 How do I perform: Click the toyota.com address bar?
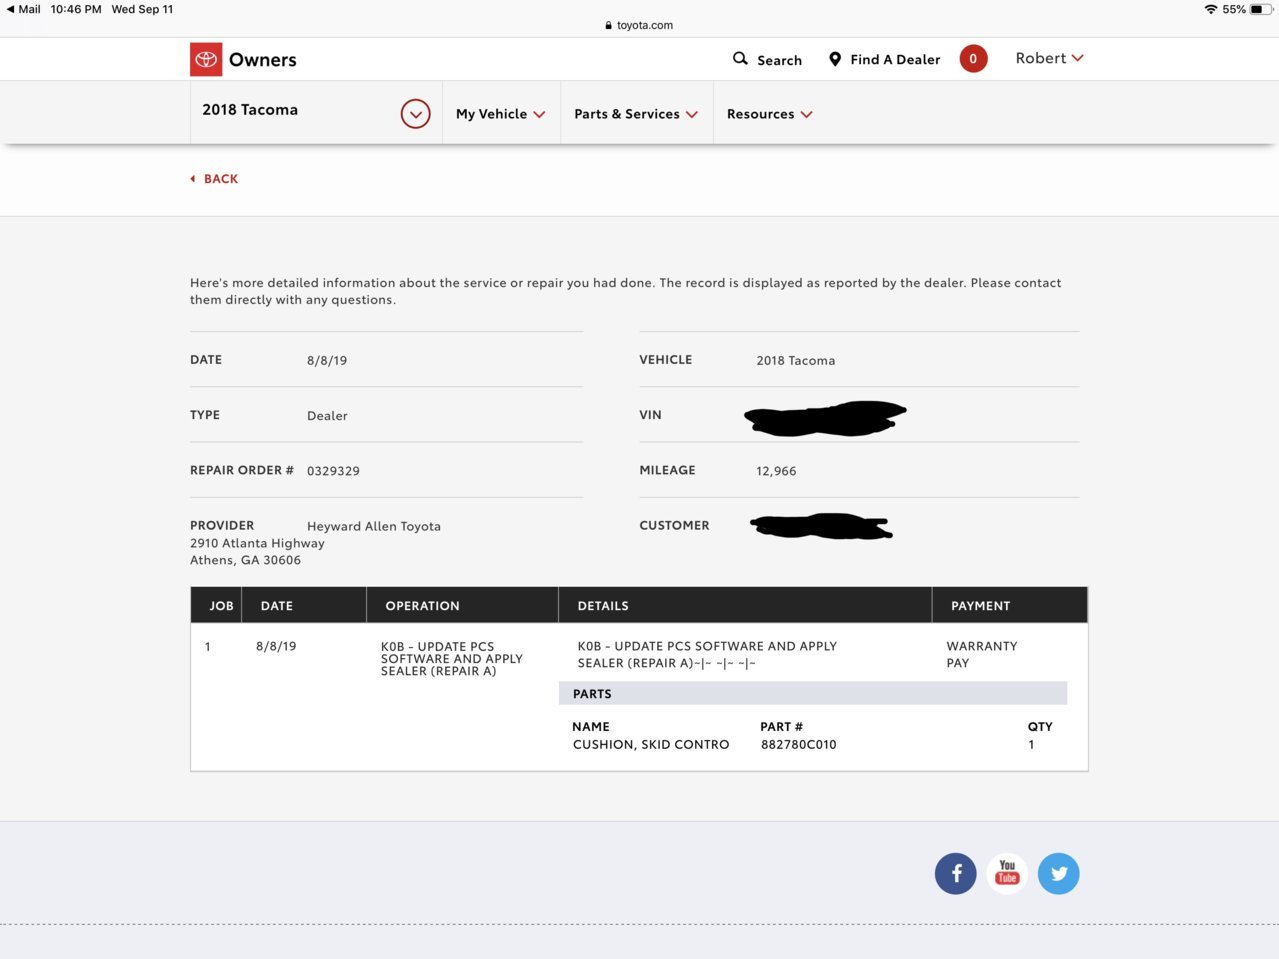[x=639, y=26]
